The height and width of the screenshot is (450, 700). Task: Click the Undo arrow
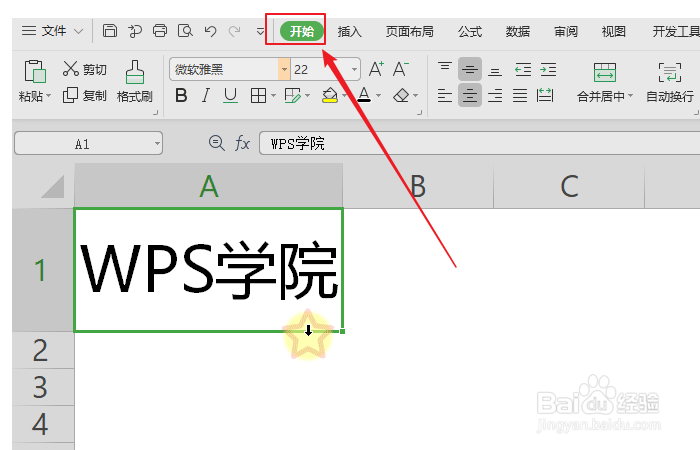click(x=210, y=31)
